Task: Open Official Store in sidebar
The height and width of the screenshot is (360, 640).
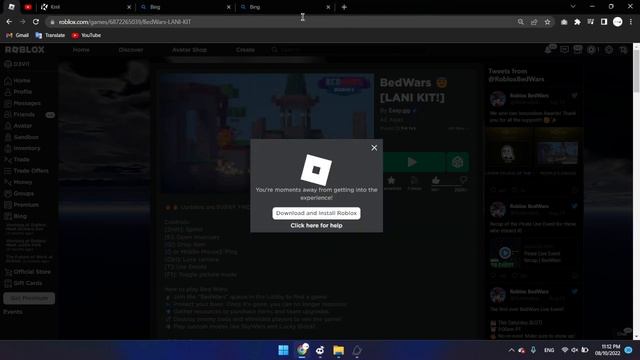Action: [28, 272]
